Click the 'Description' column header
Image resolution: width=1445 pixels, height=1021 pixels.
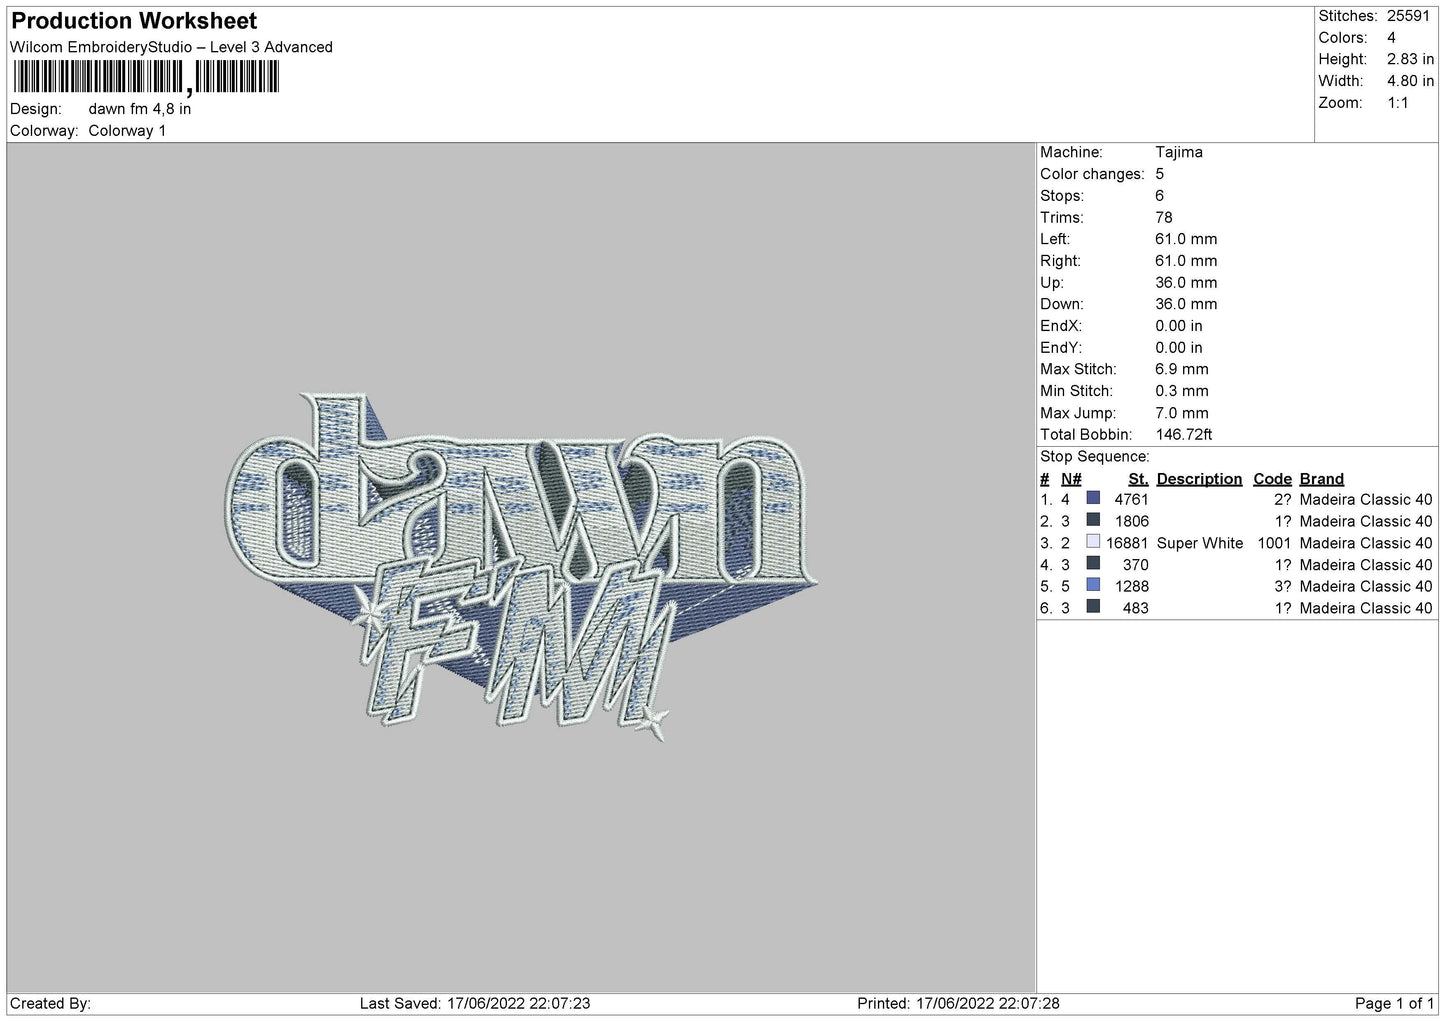[x=1199, y=479]
